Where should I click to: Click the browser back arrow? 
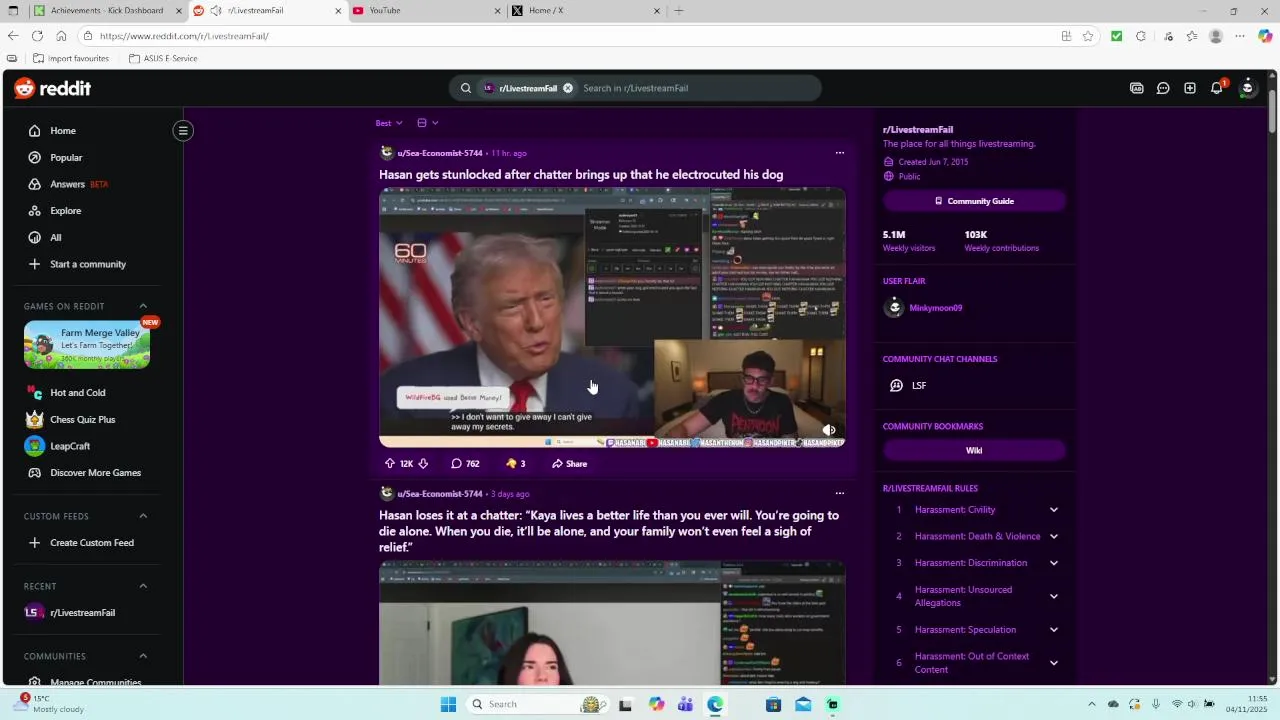[13, 36]
